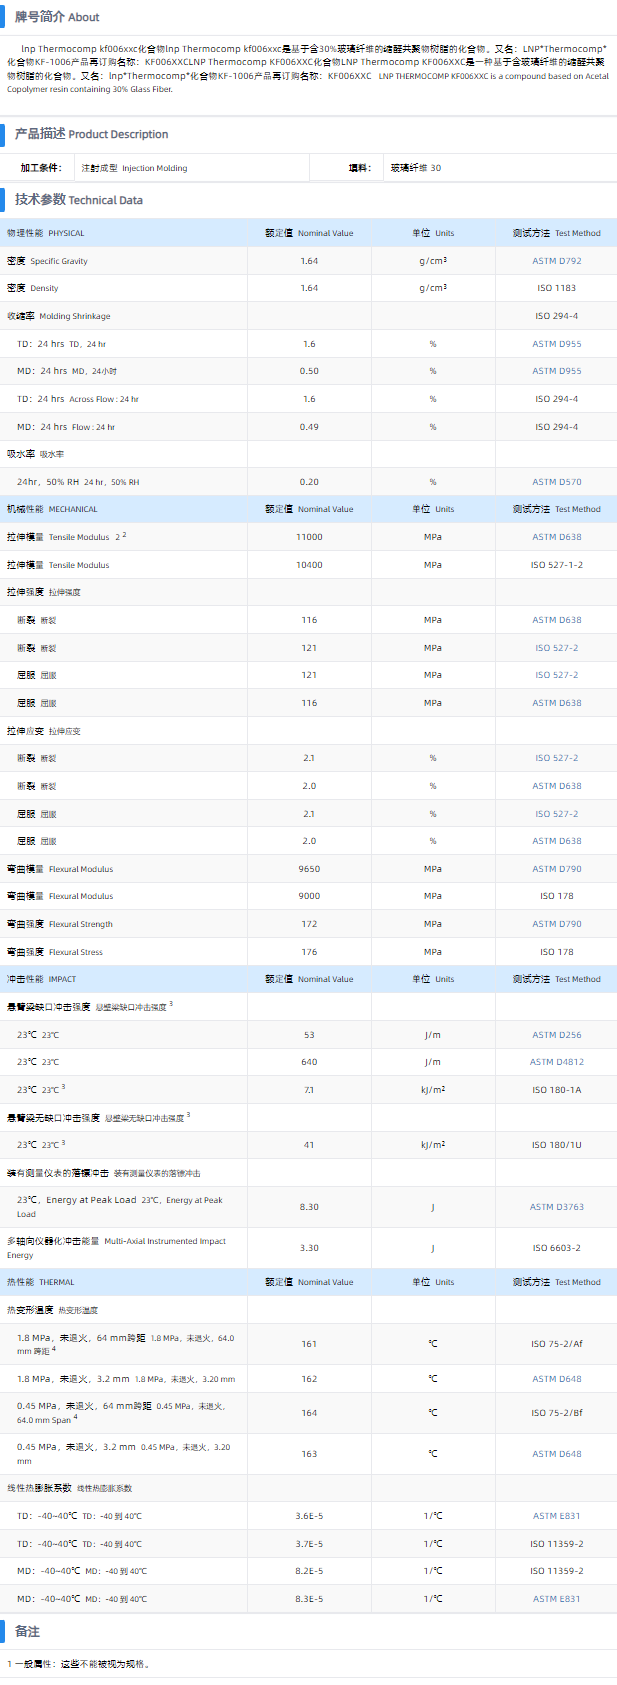617x1685 pixels.
Task: Select the 物理性能 PHYSICAL table header
Action: point(46,233)
